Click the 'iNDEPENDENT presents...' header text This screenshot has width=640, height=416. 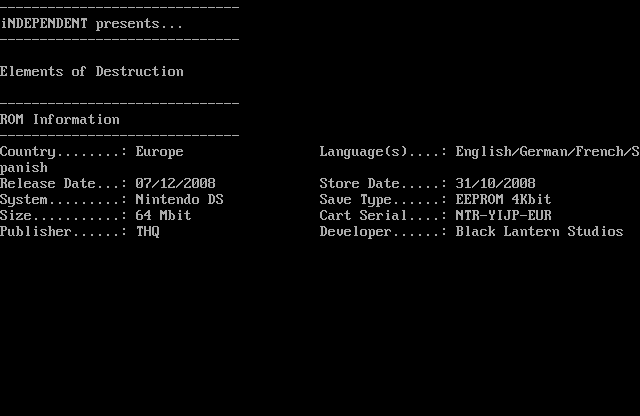[x=91, y=24]
